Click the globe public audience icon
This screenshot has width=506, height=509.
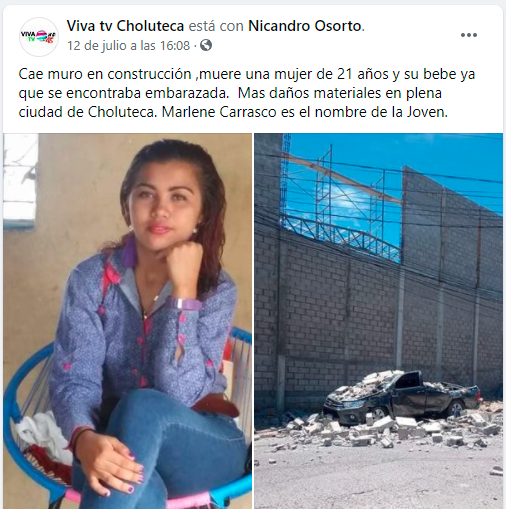pos(206,45)
